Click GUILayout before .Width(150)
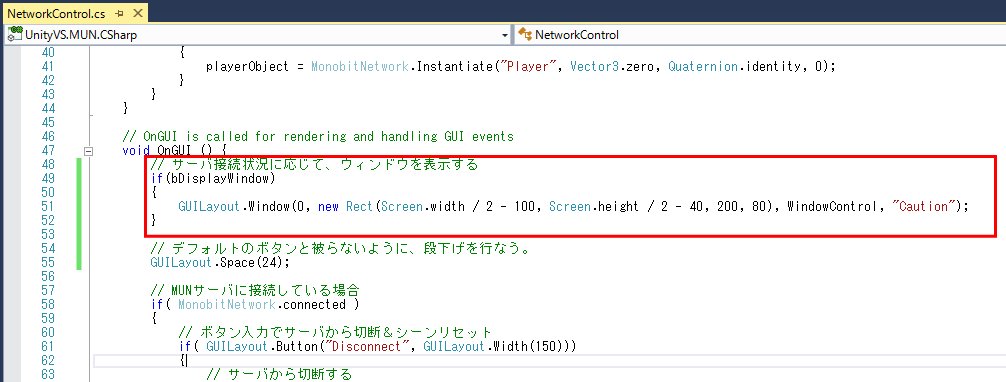Image resolution: width=1006 pixels, height=382 pixels. point(455,347)
